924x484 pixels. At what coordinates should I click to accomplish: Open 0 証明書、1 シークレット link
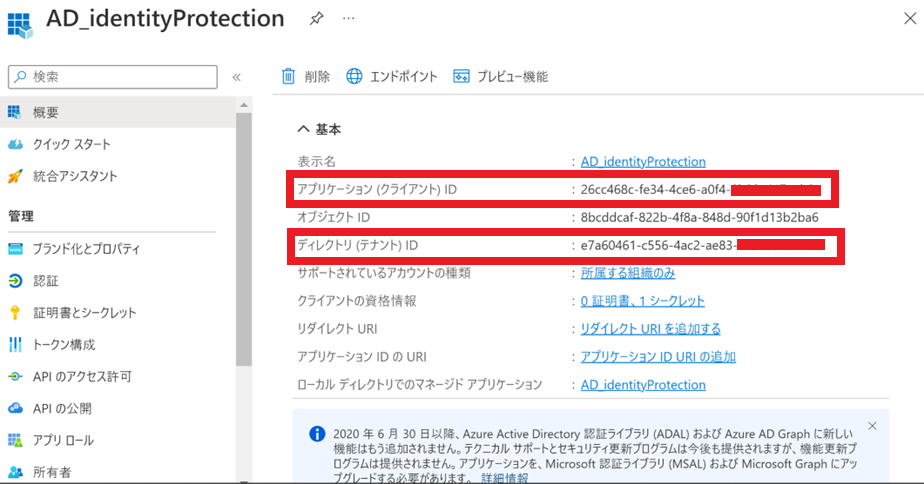(x=642, y=301)
